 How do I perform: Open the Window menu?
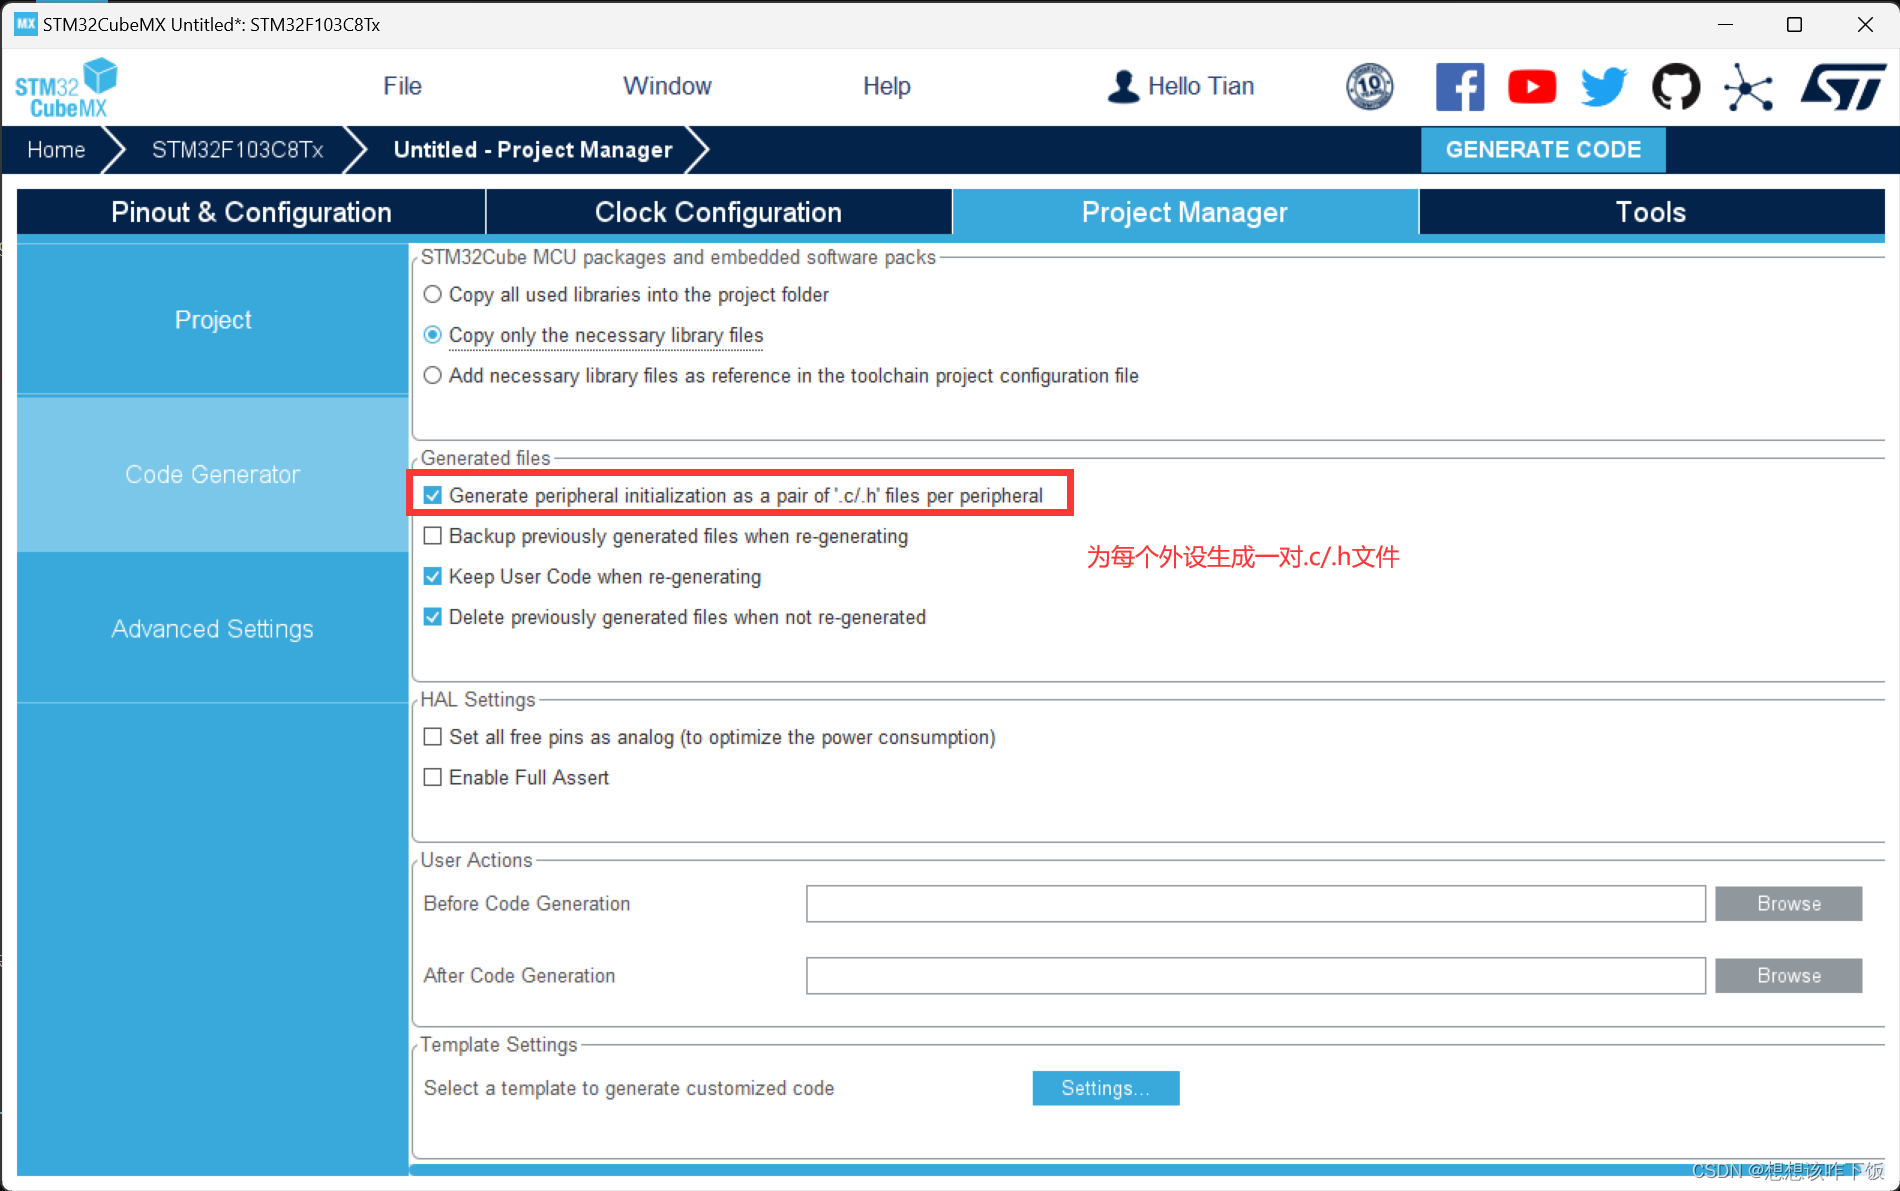tap(667, 86)
